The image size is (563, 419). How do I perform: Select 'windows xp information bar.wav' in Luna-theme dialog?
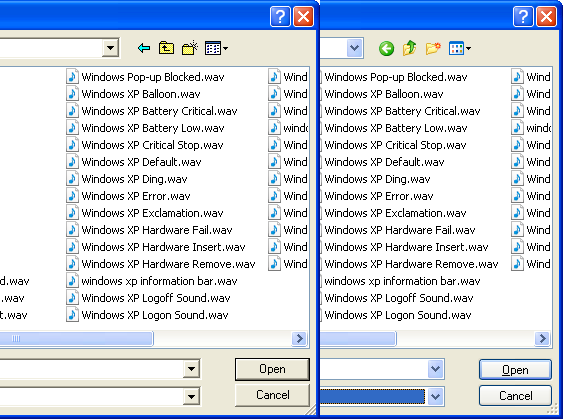point(402,281)
